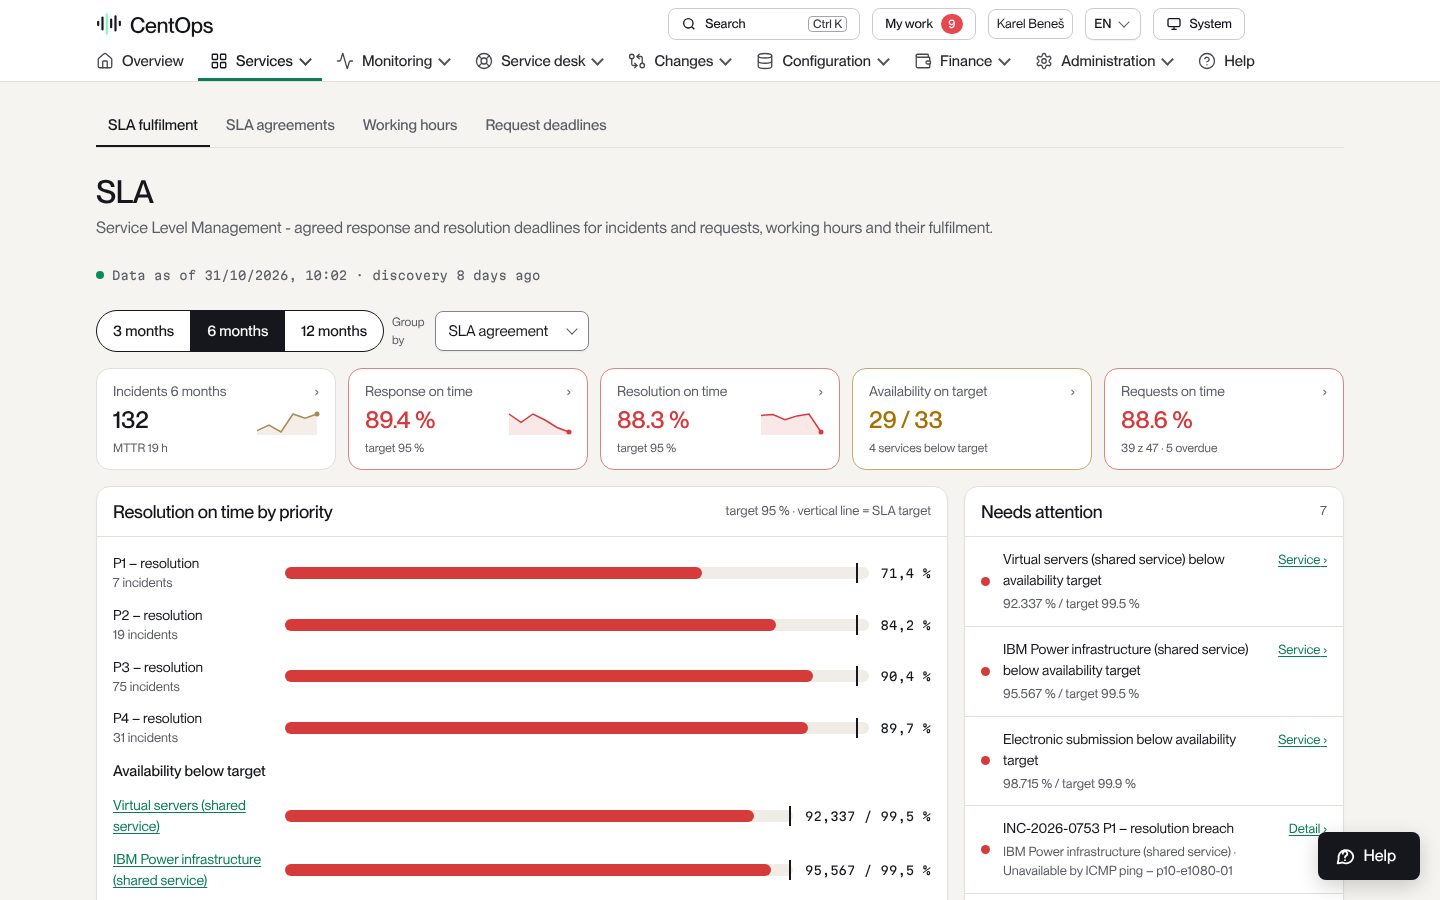Open the Detail link for INC-2026-0753
This screenshot has width=1440, height=900.
[x=1307, y=829]
